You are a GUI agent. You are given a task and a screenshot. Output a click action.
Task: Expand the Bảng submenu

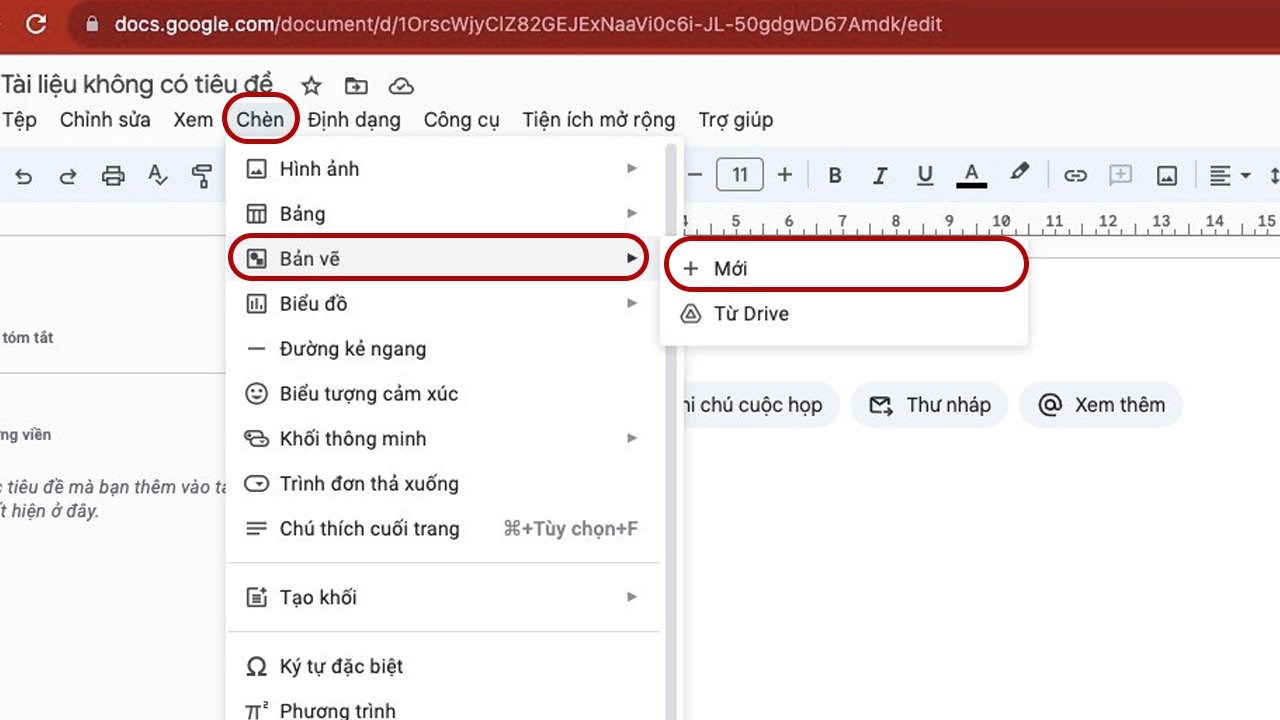click(x=443, y=214)
